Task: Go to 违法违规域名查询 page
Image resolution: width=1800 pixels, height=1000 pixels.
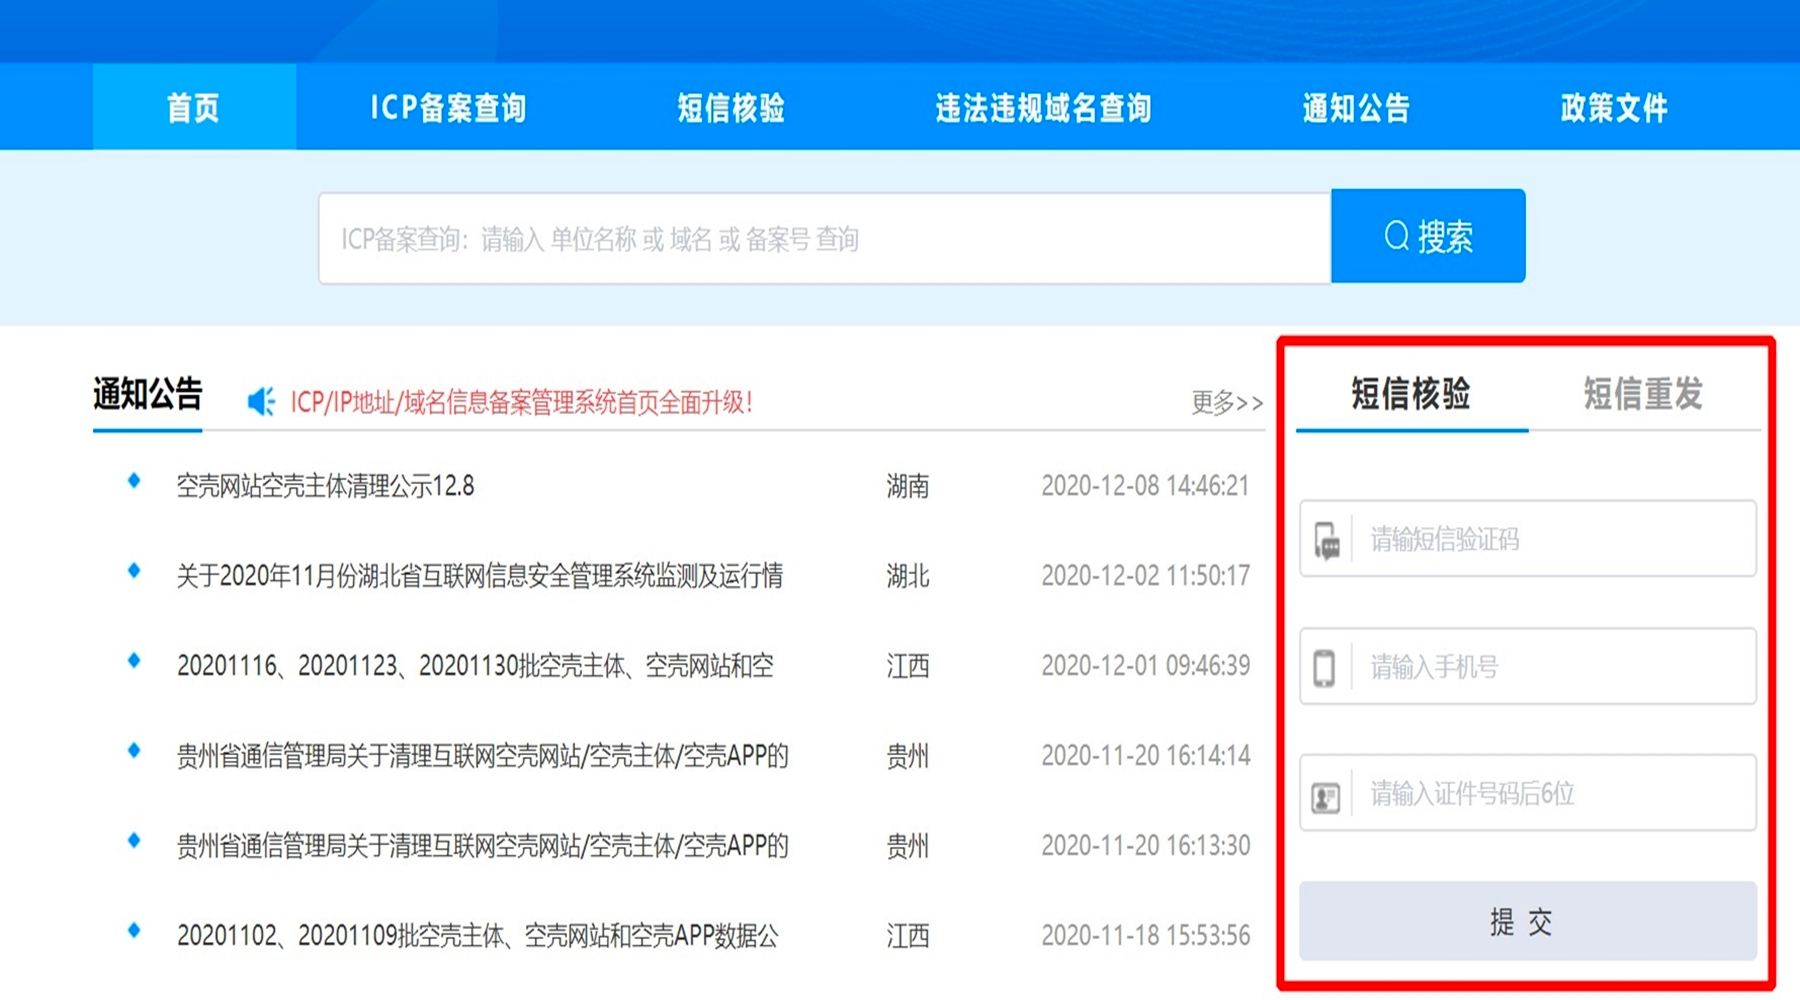Action: (1043, 108)
